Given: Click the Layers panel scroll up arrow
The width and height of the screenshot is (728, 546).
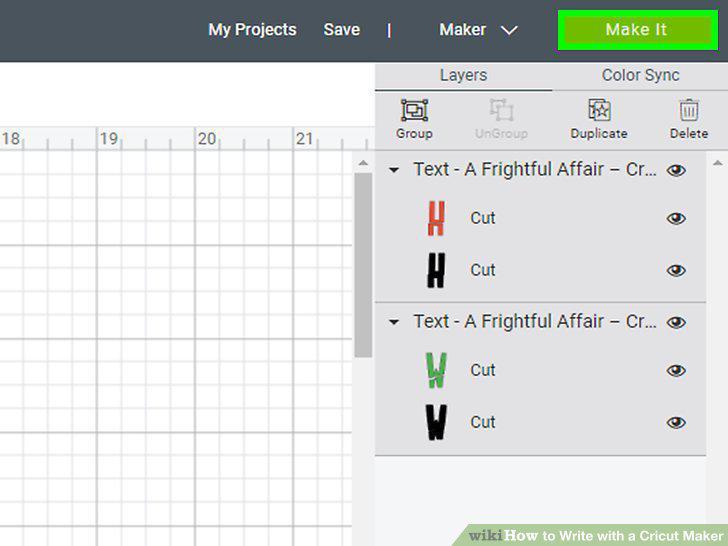Looking at the screenshot, I should (x=717, y=163).
